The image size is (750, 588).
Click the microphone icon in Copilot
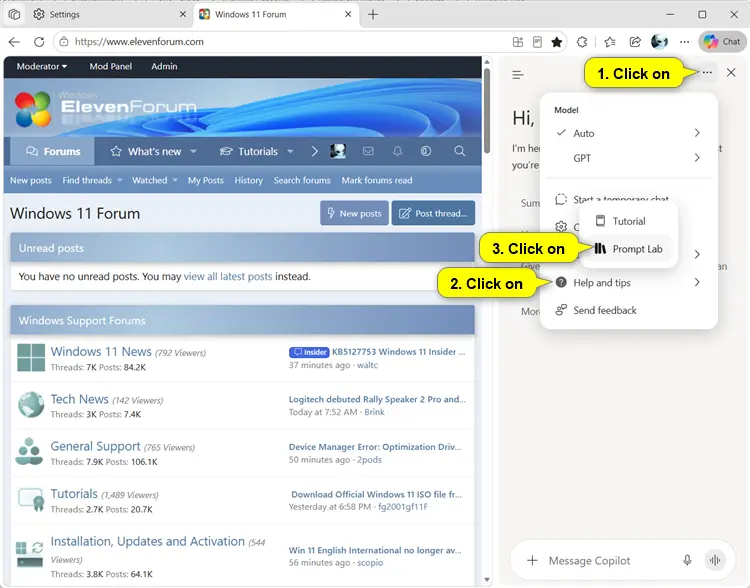tap(687, 560)
